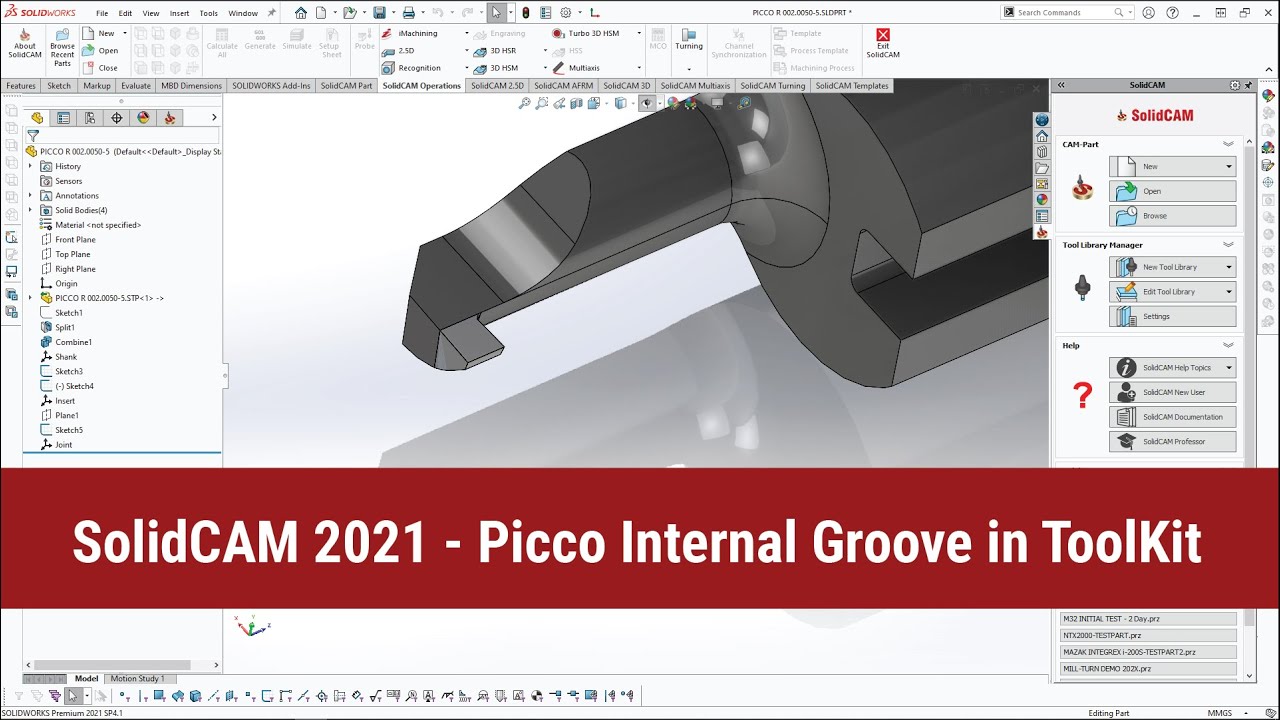Open the FeatureManager design tree tab
Image resolution: width=1280 pixels, height=720 pixels.
coord(37,117)
